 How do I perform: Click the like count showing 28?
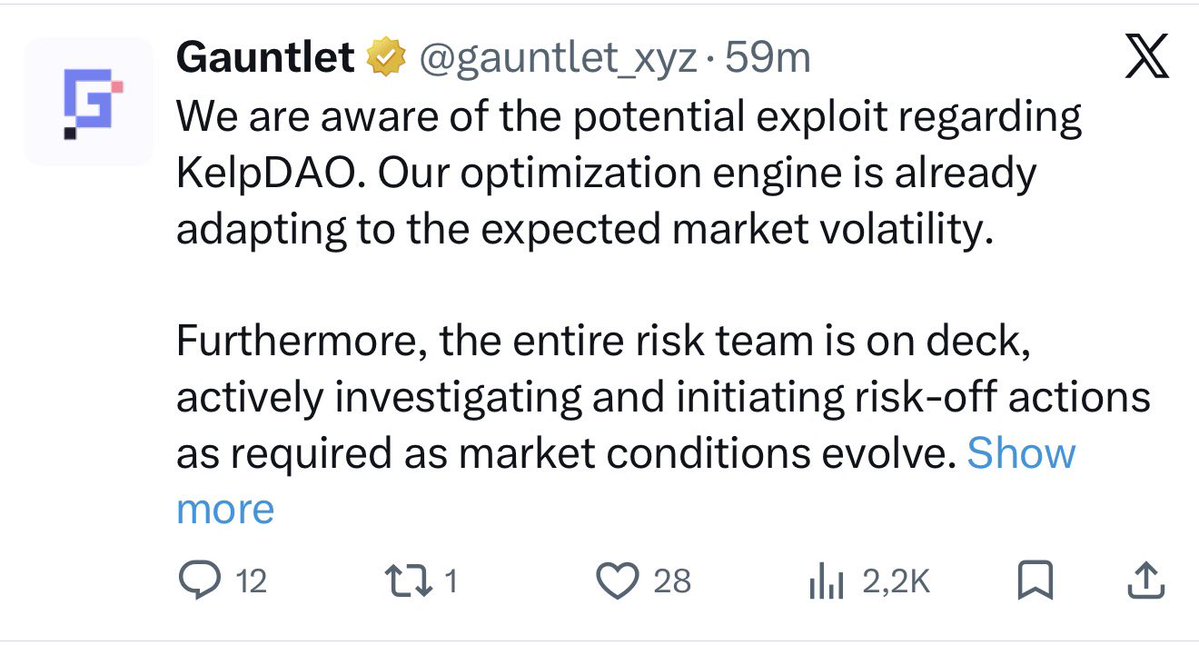coord(672,581)
